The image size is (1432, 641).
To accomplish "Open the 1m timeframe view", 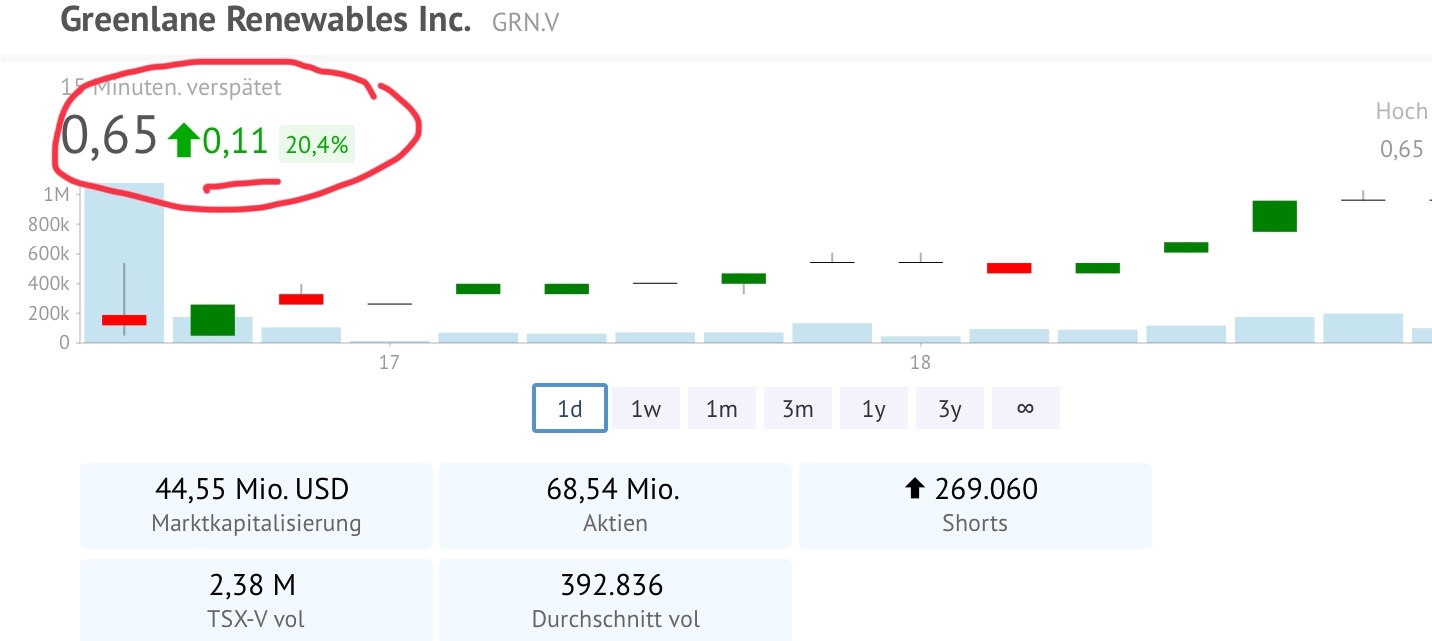I will pos(721,407).
